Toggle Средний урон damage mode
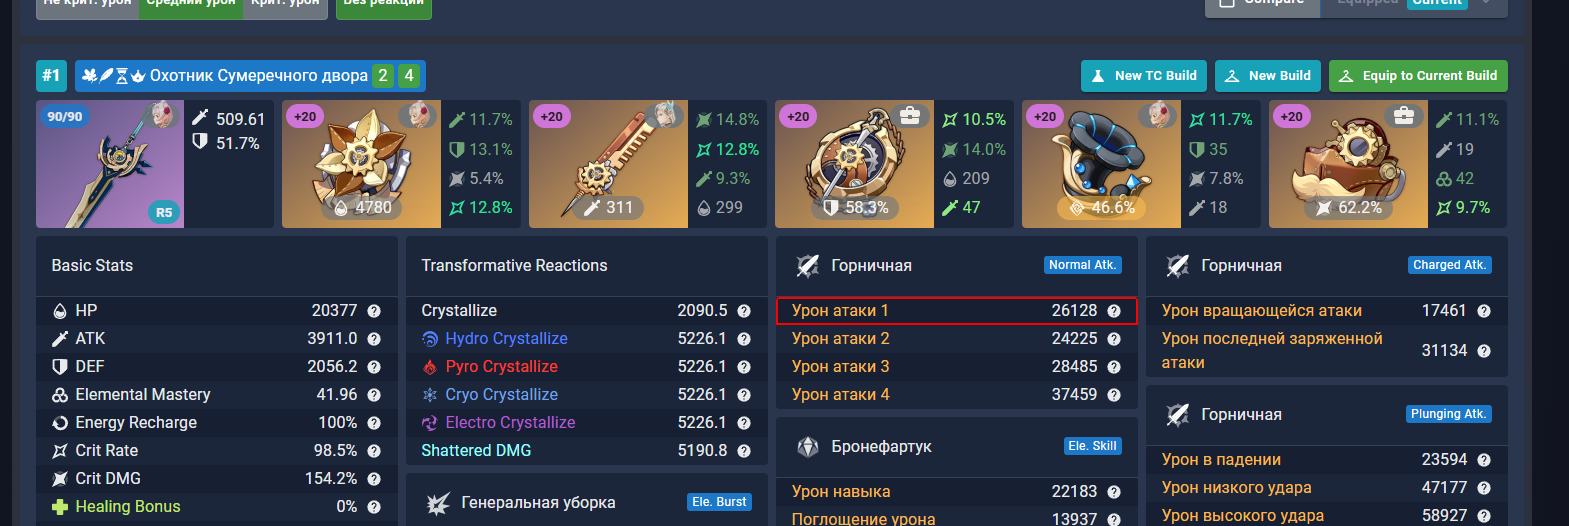The width and height of the screenshot is (1569, 526). pyautogui.click(x=191, y=5)
